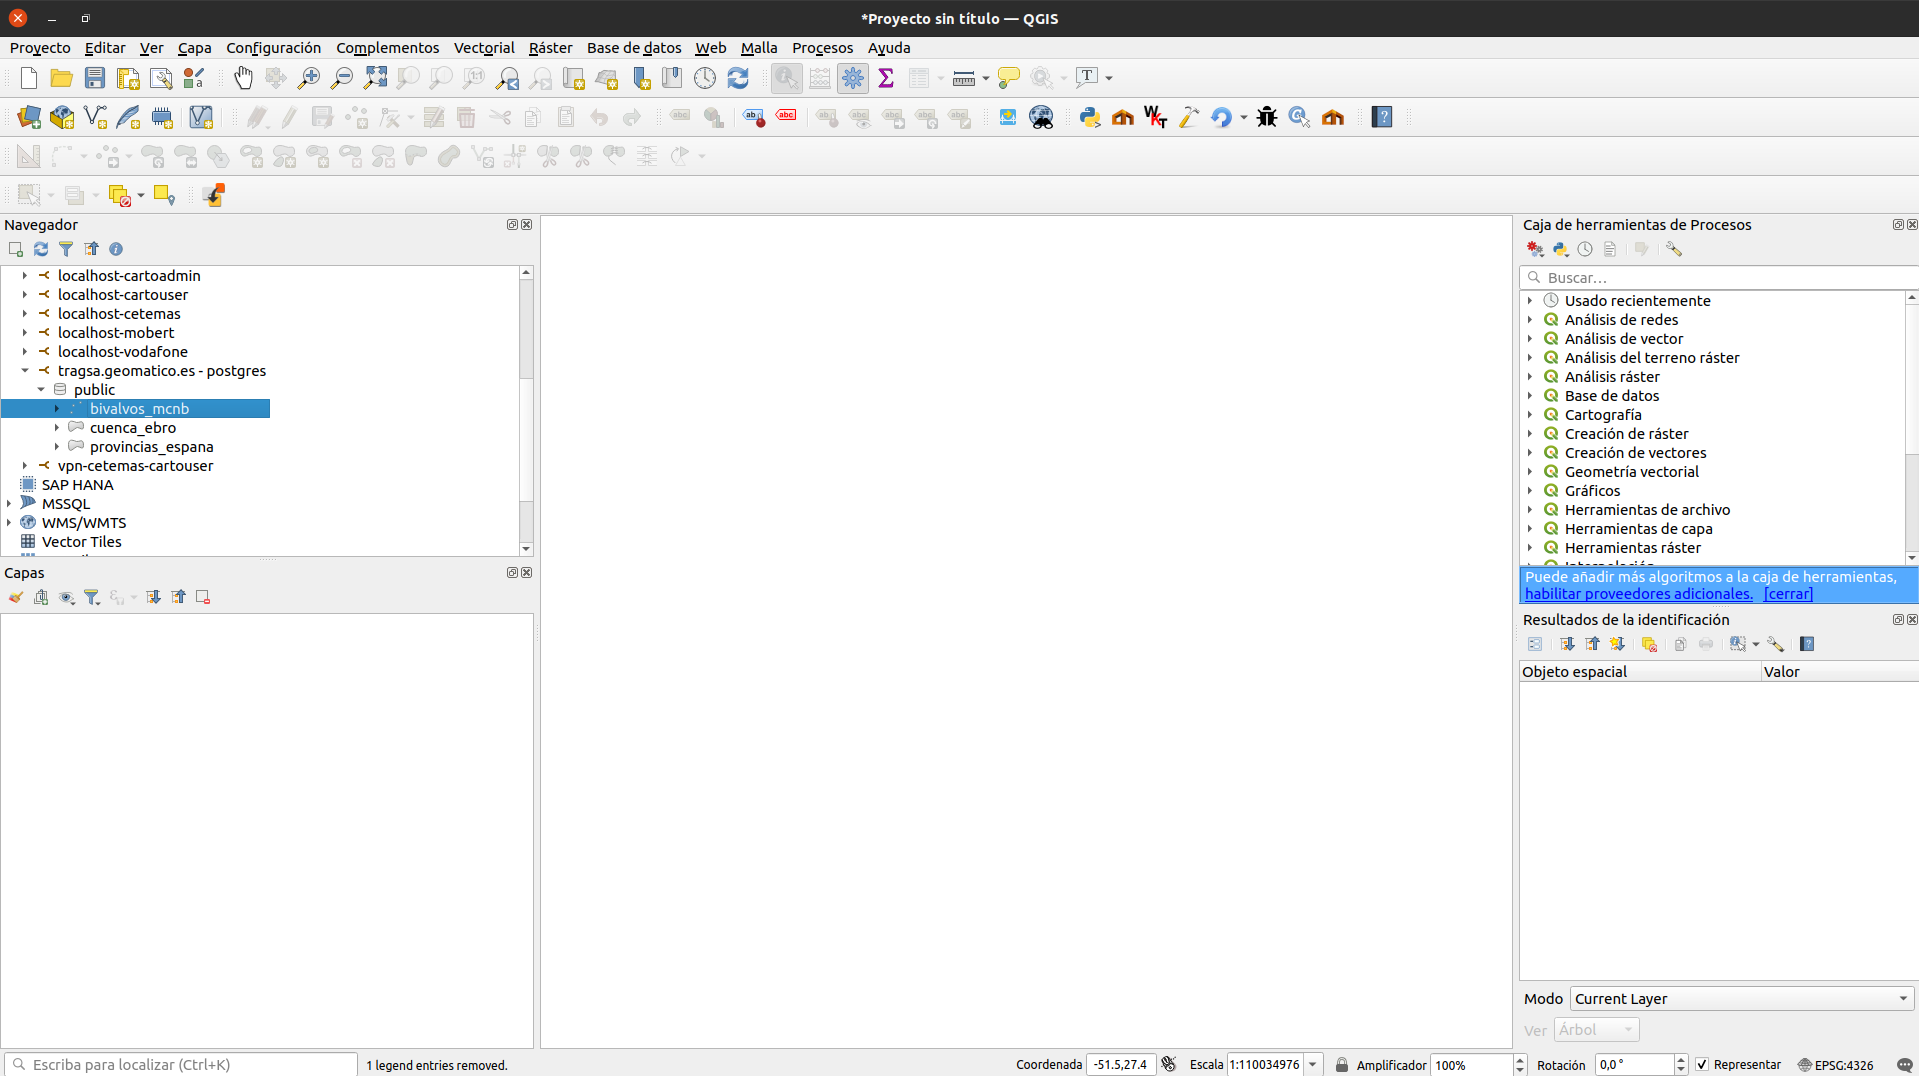Click the plugin reloader circular arrow icon
1919x1076 pixels.
(x=1221, y=117)
